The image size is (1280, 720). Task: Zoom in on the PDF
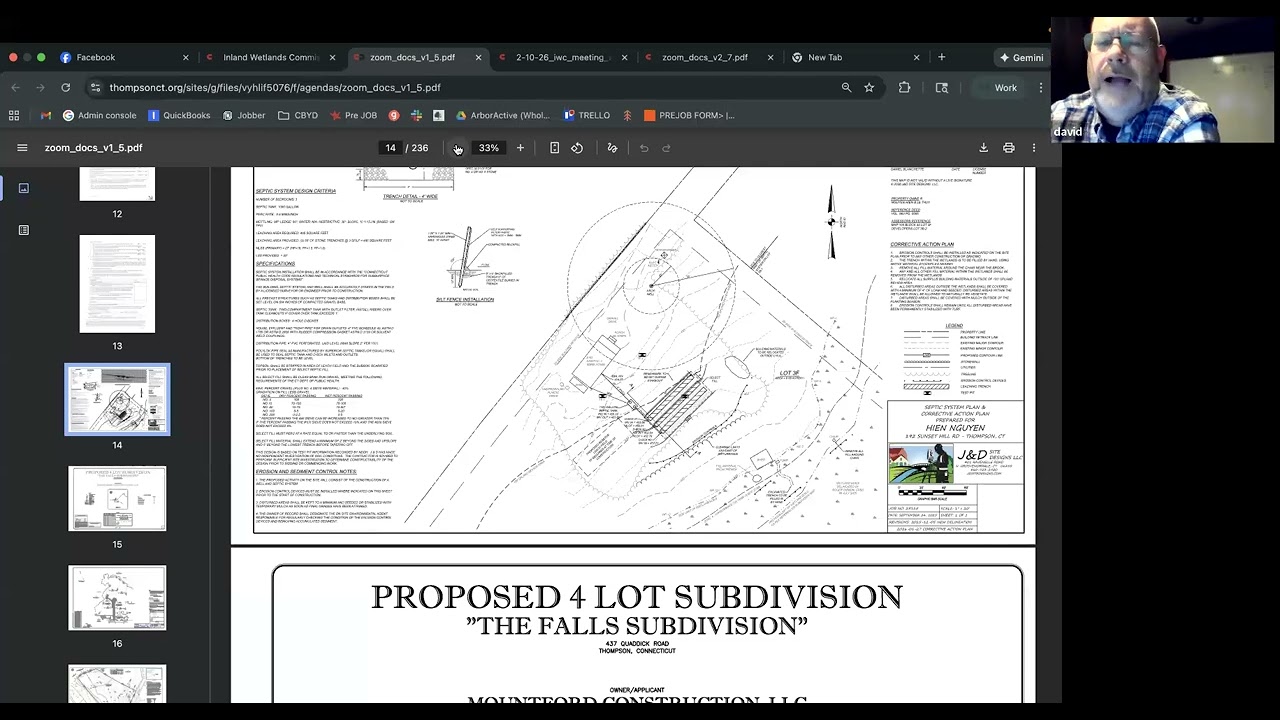520,148
